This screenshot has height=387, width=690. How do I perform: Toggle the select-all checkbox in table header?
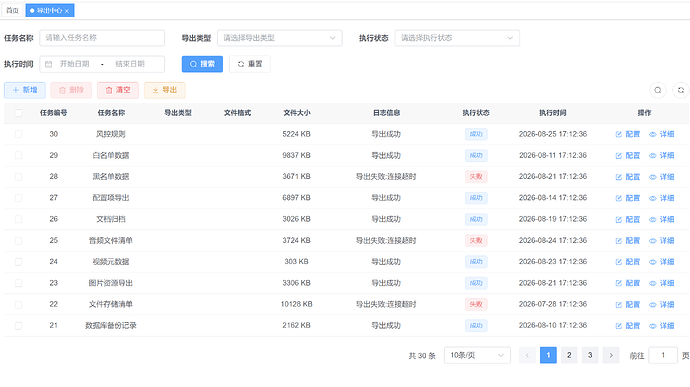tap(18, 113)
